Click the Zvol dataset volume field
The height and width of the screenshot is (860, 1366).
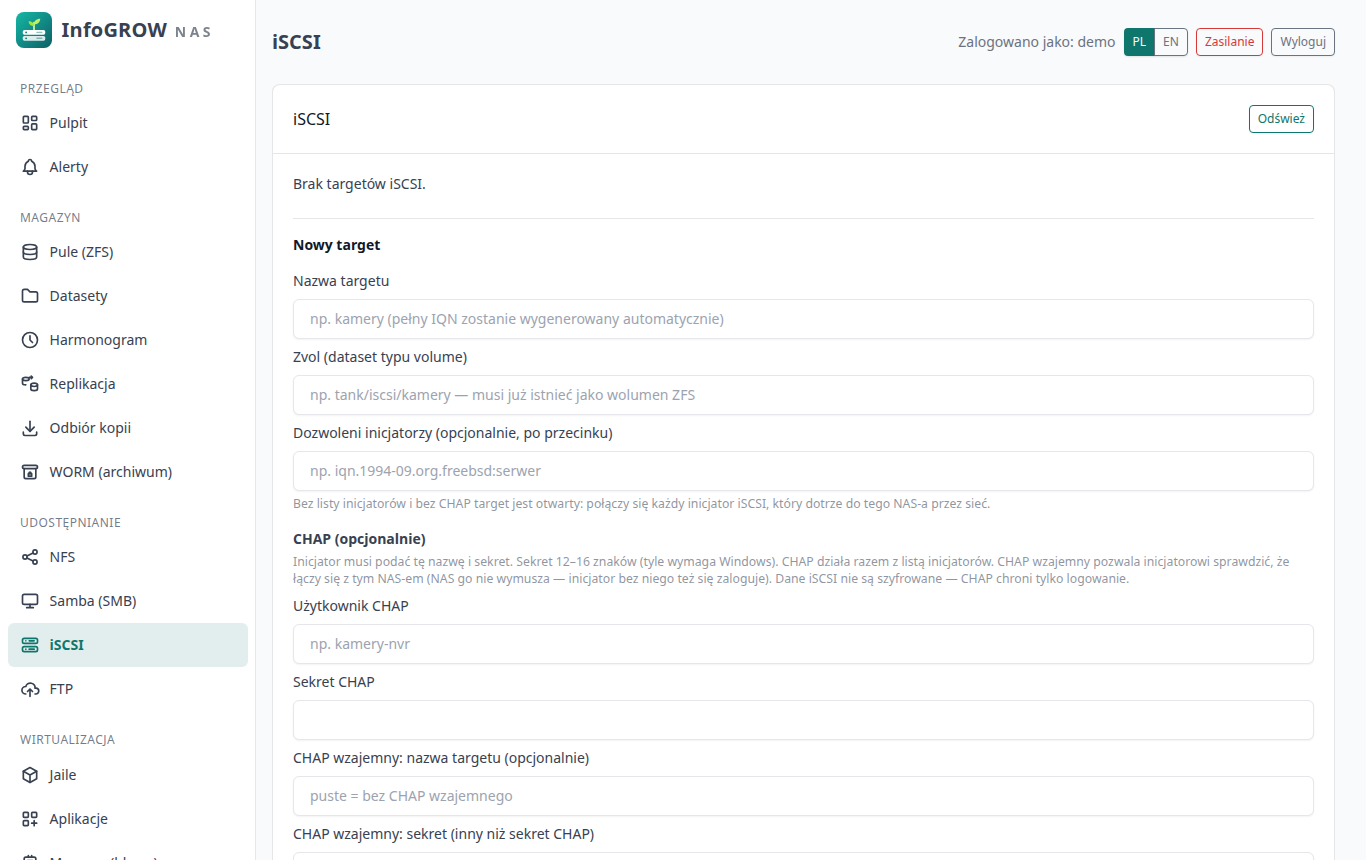(x=803, y=395)
